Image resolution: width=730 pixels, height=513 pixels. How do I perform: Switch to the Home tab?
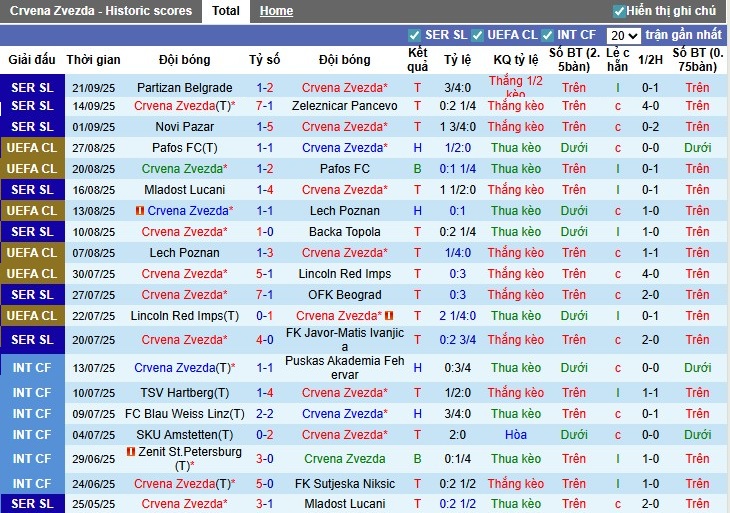click(x=276, y=11)
